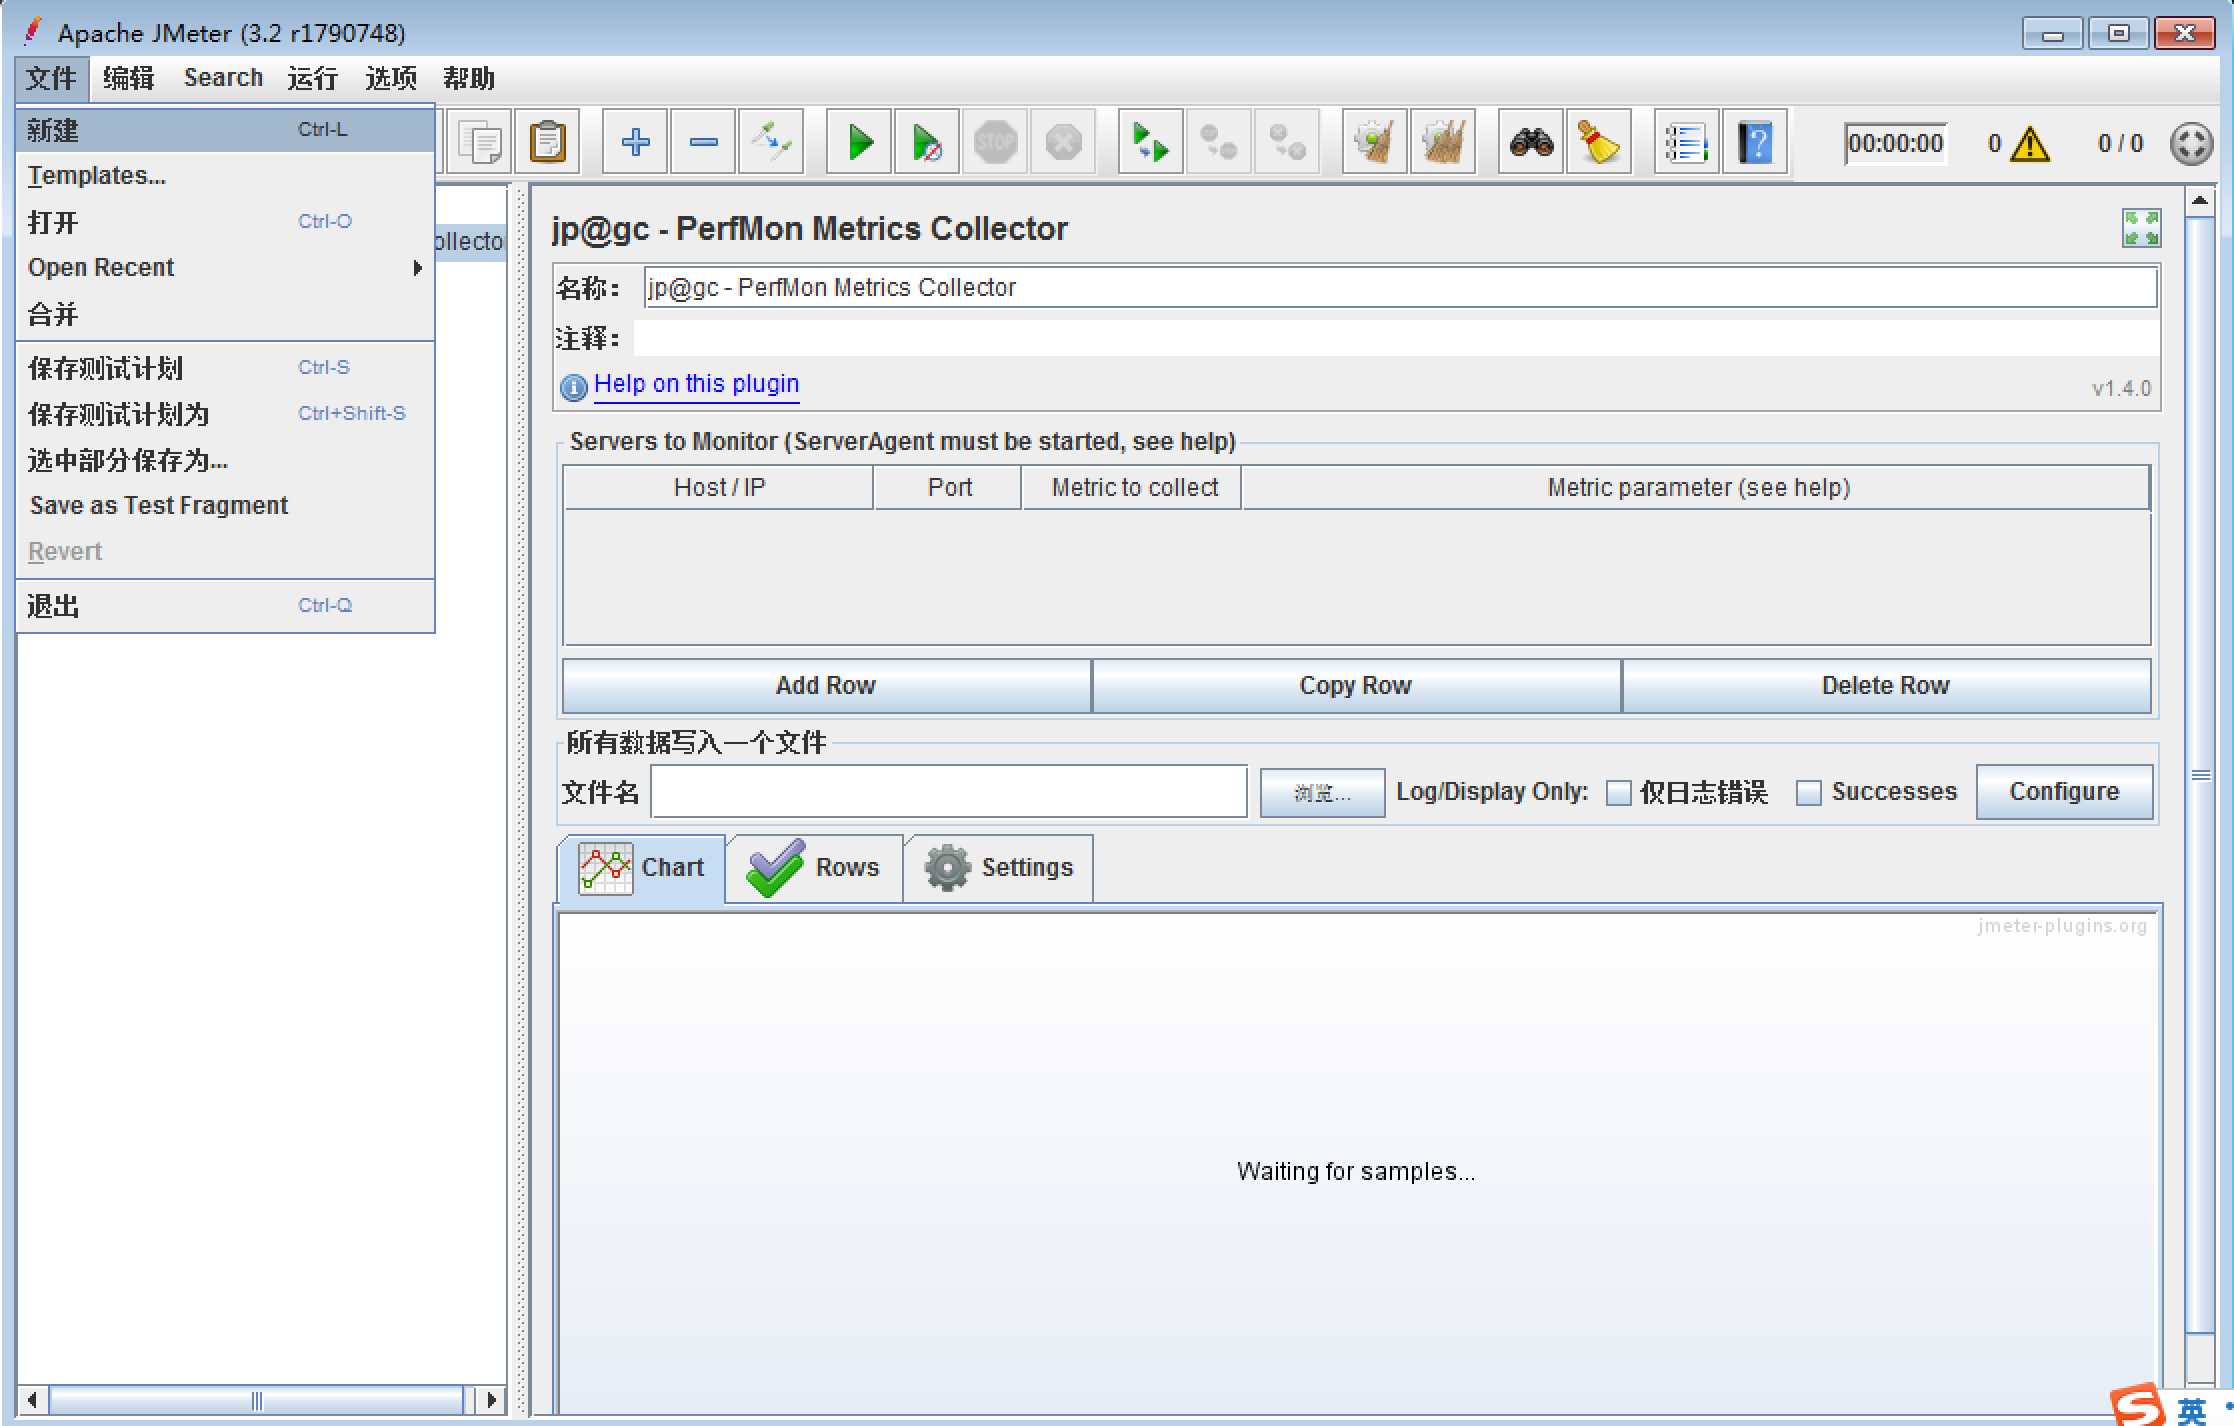Click the Stop sign toolbar icon
Viewport: 2234px width, 1426px height.
[x=995, y=142]
